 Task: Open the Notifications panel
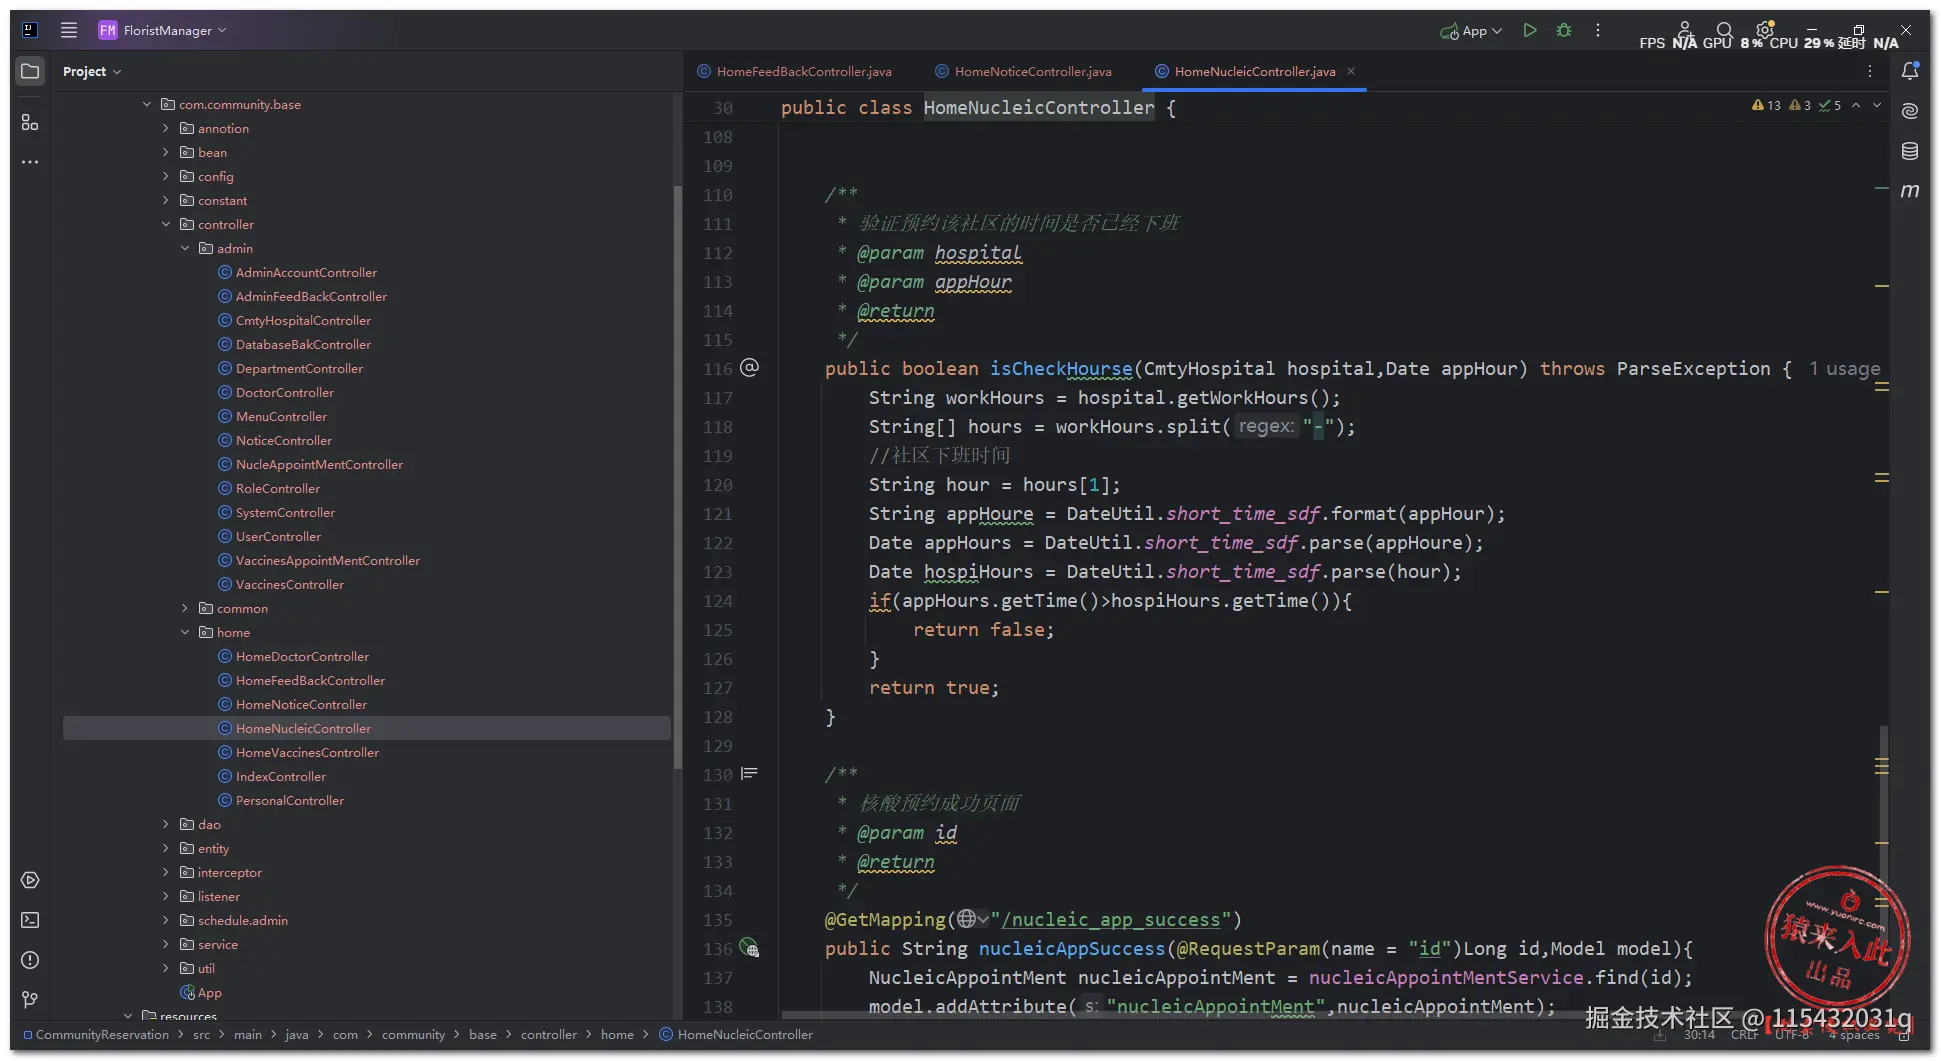[1910, 71]
